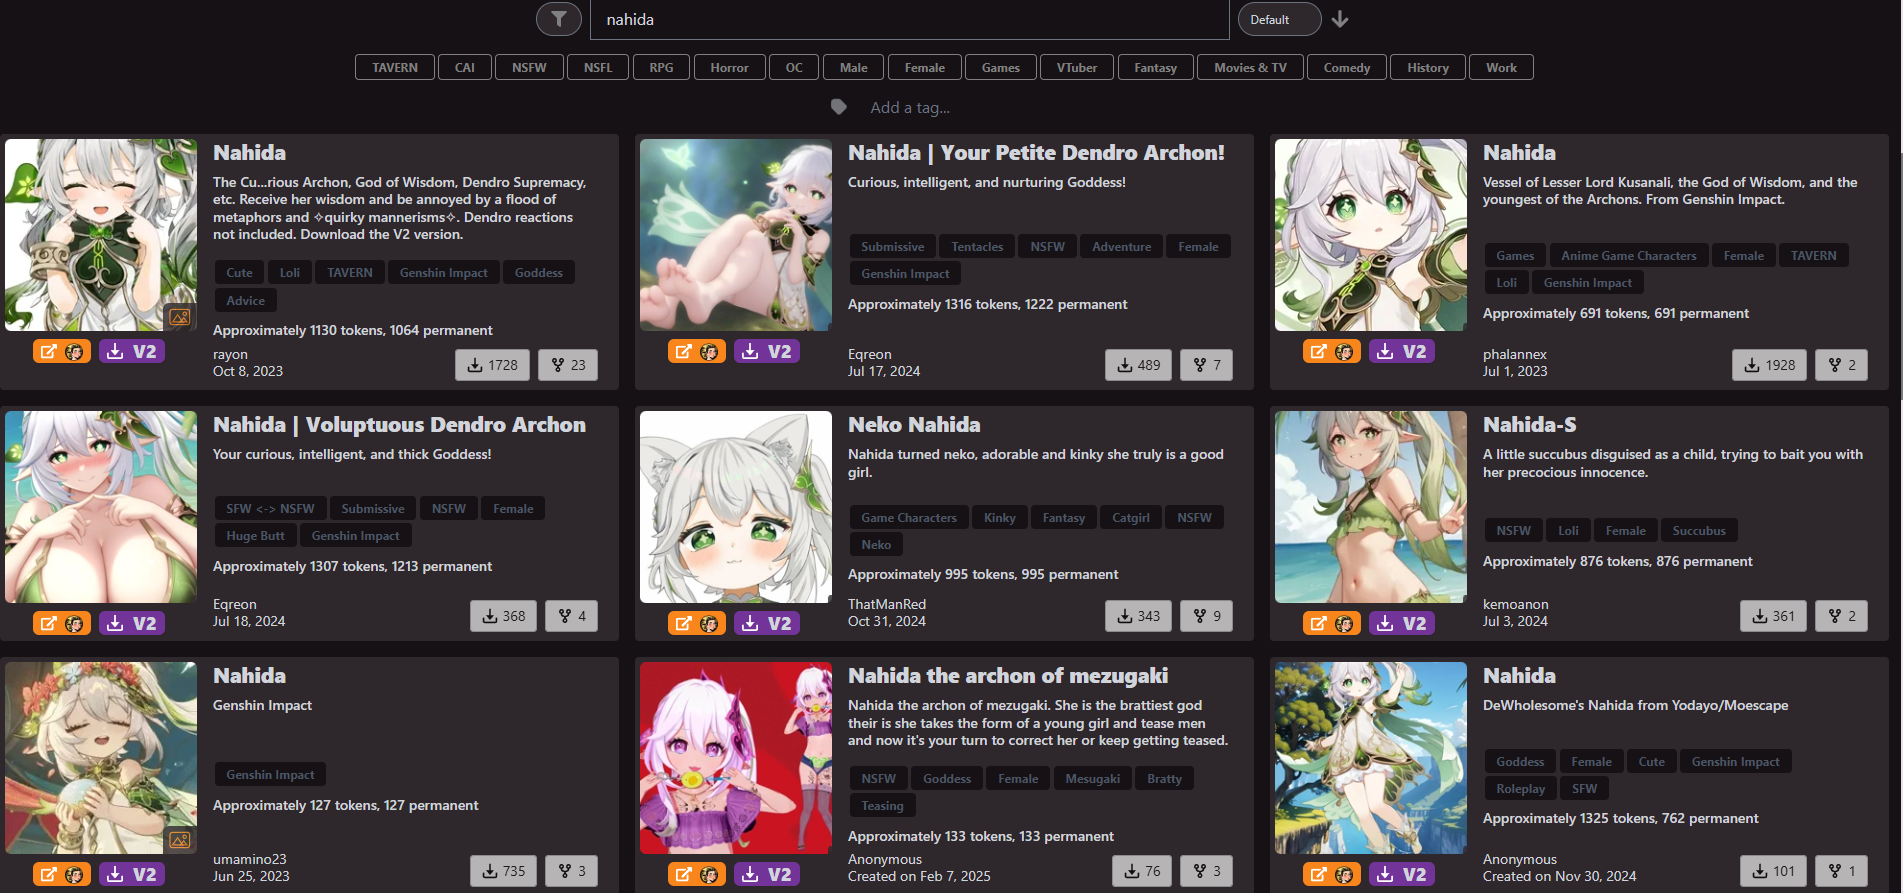Open phalannex's Nahida in external chat

click(1332, 351)
